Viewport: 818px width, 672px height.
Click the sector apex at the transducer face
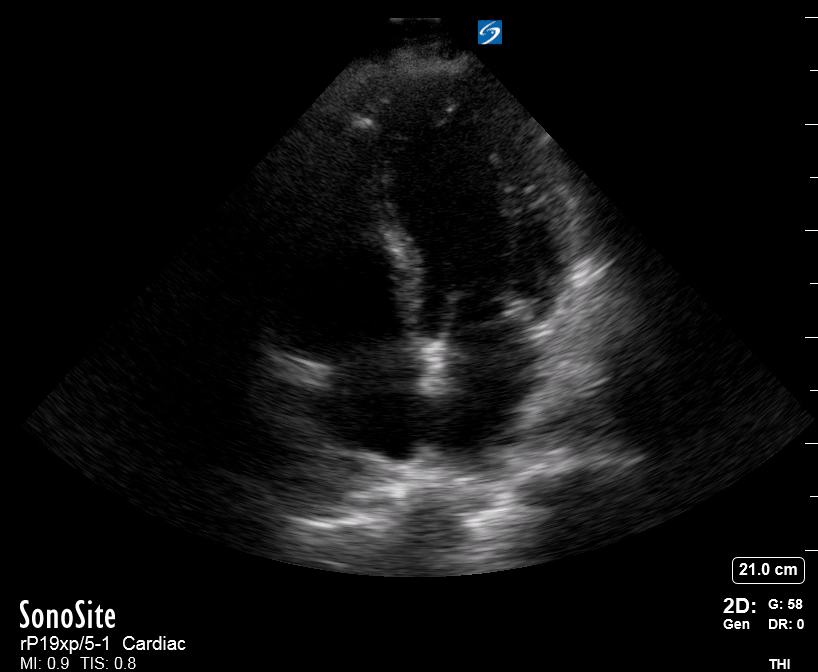415,22
